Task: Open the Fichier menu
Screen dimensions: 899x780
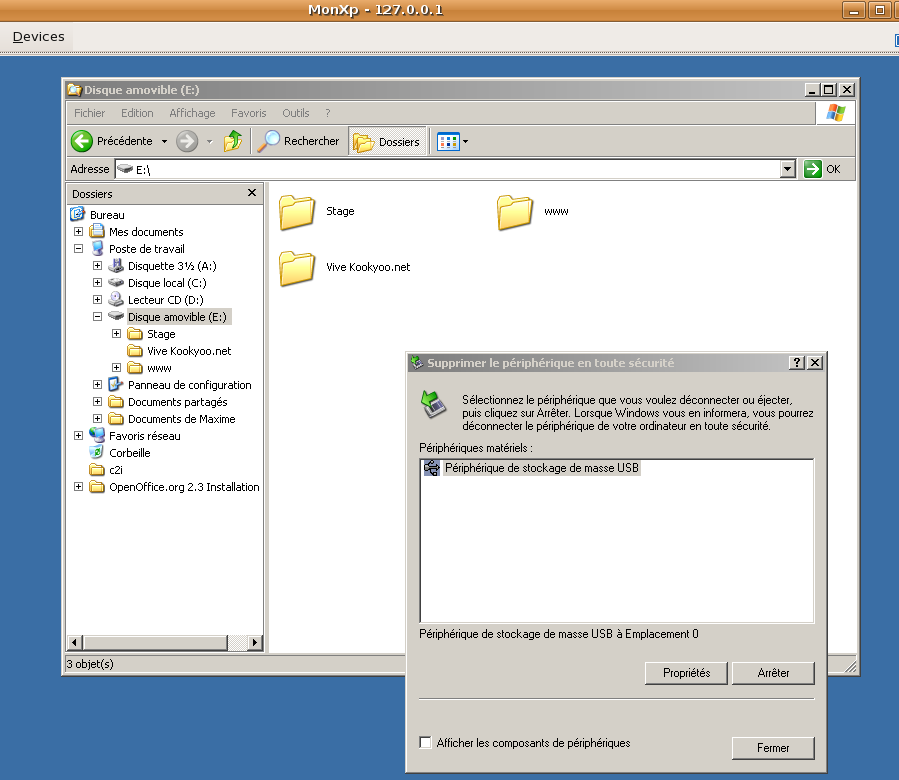Action: pyautogui.click(x=89, y=113)
